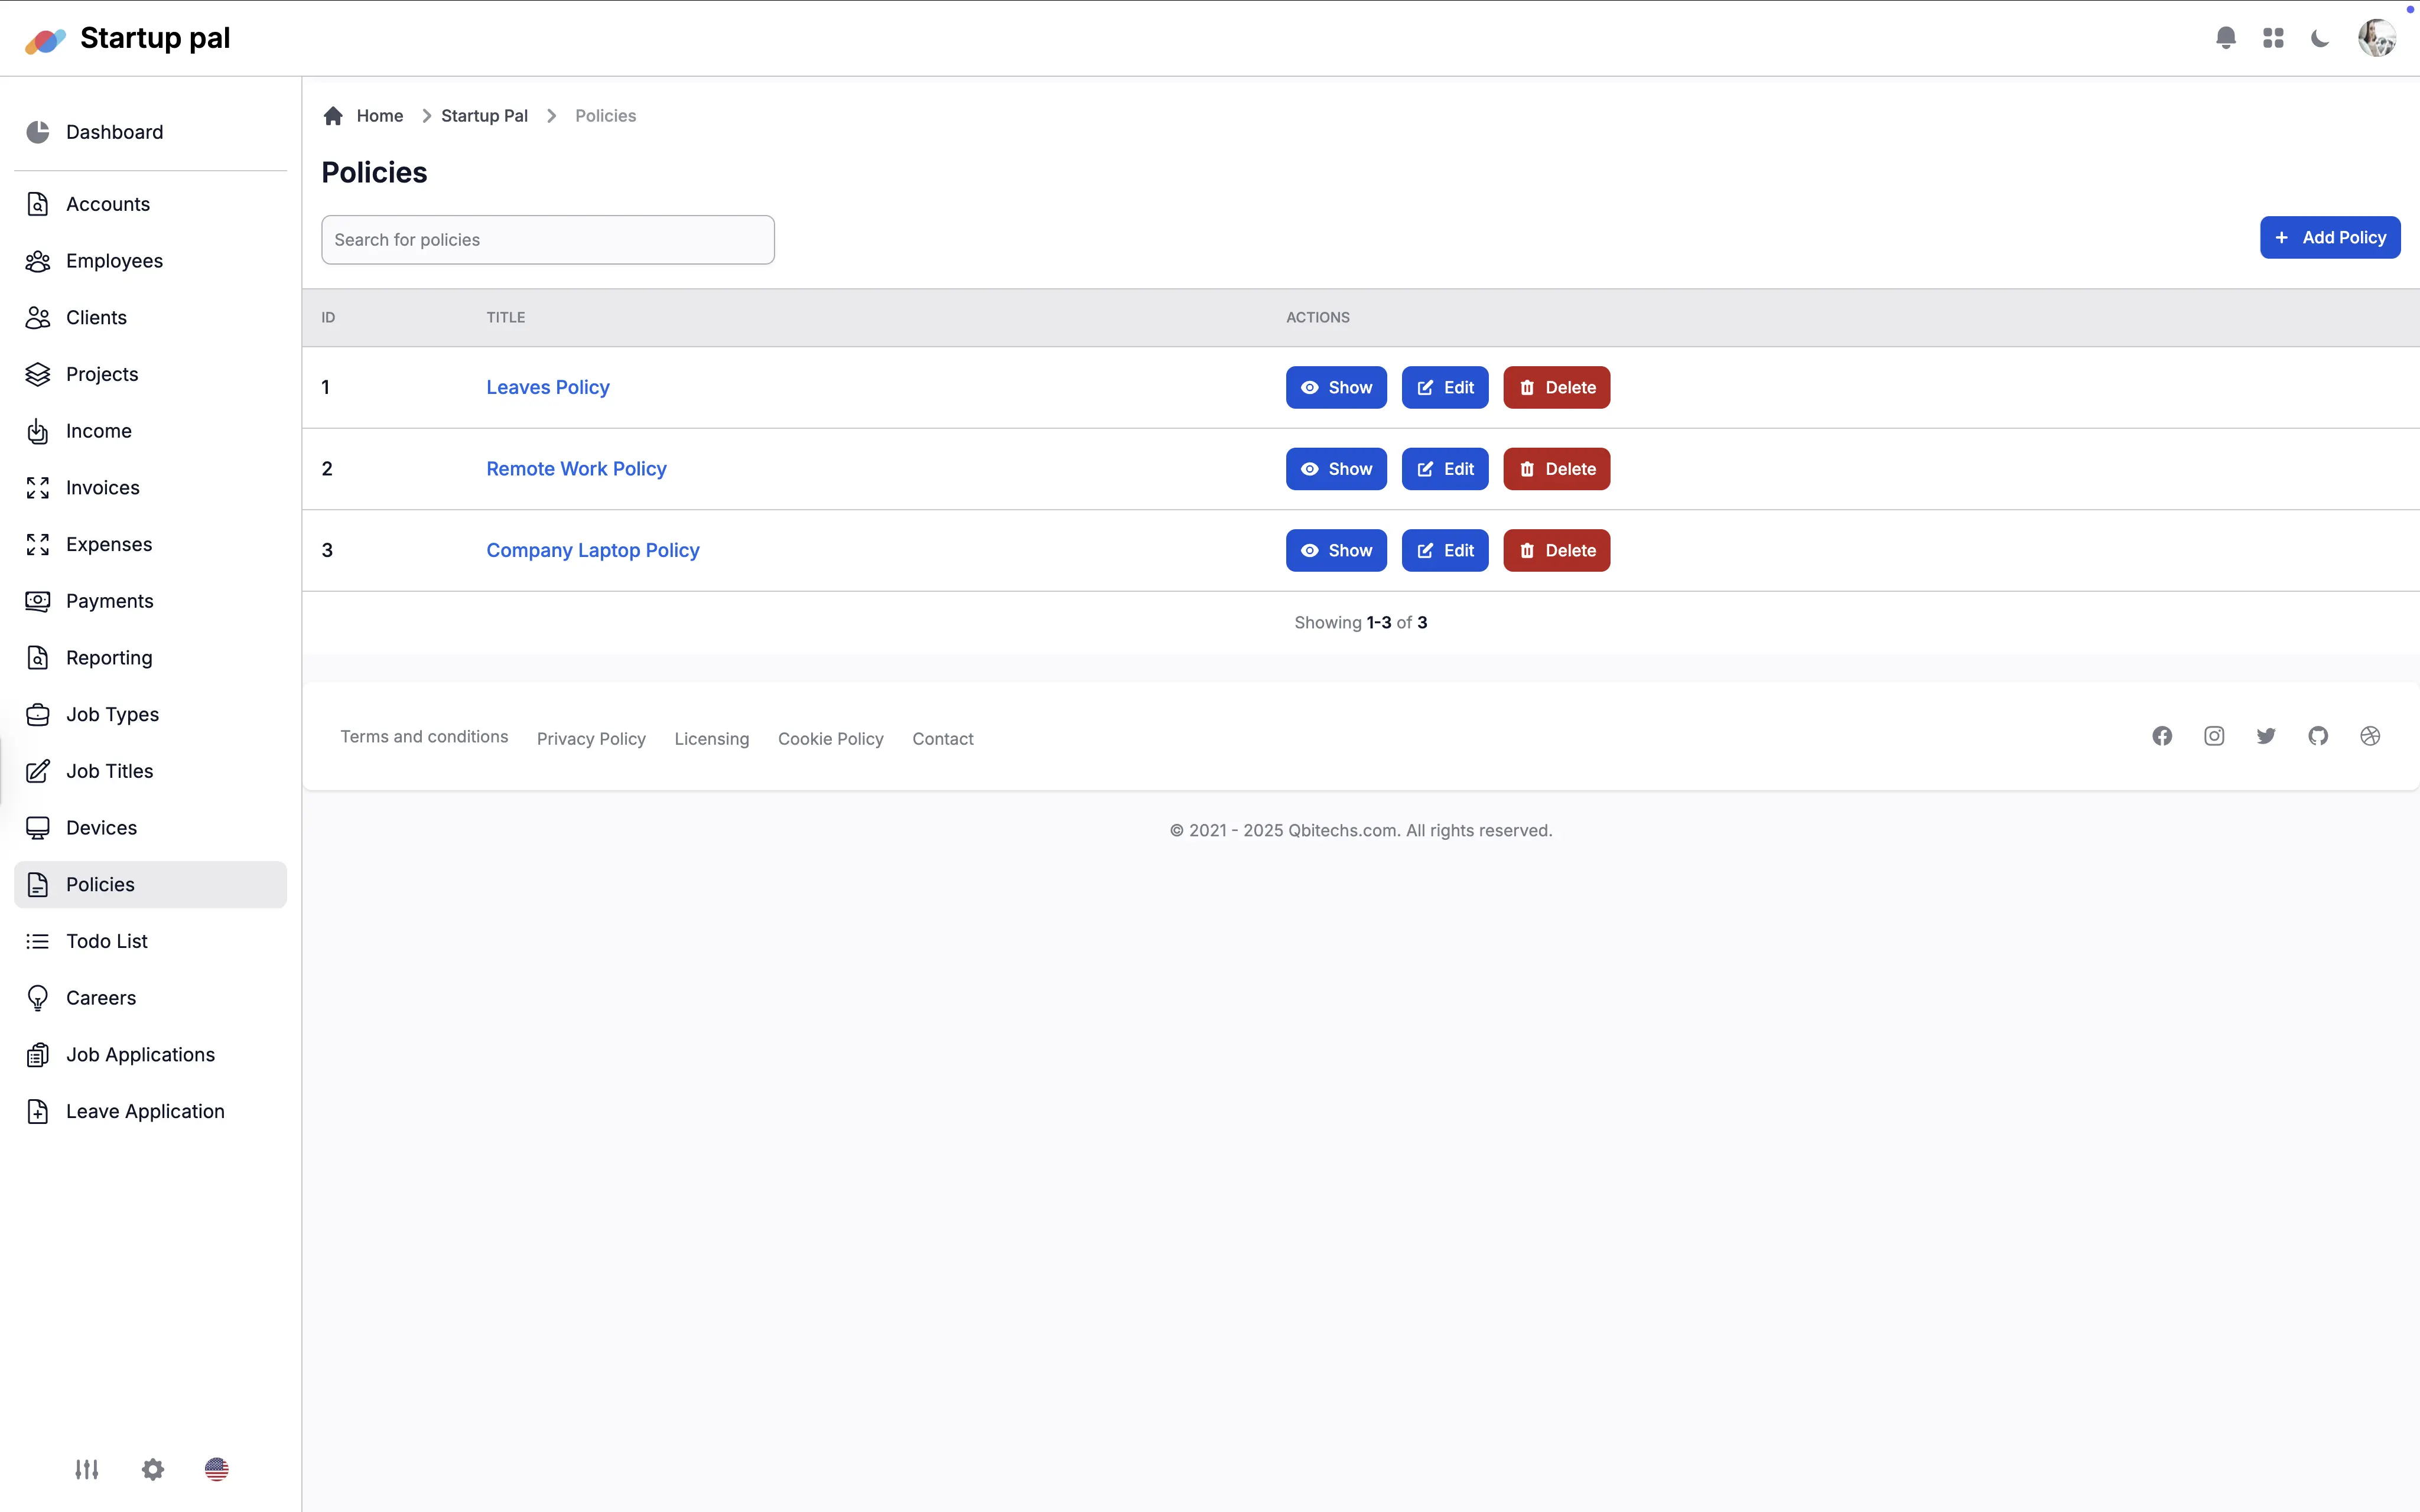Click the Invoices sidebar icon

point(38,488)
